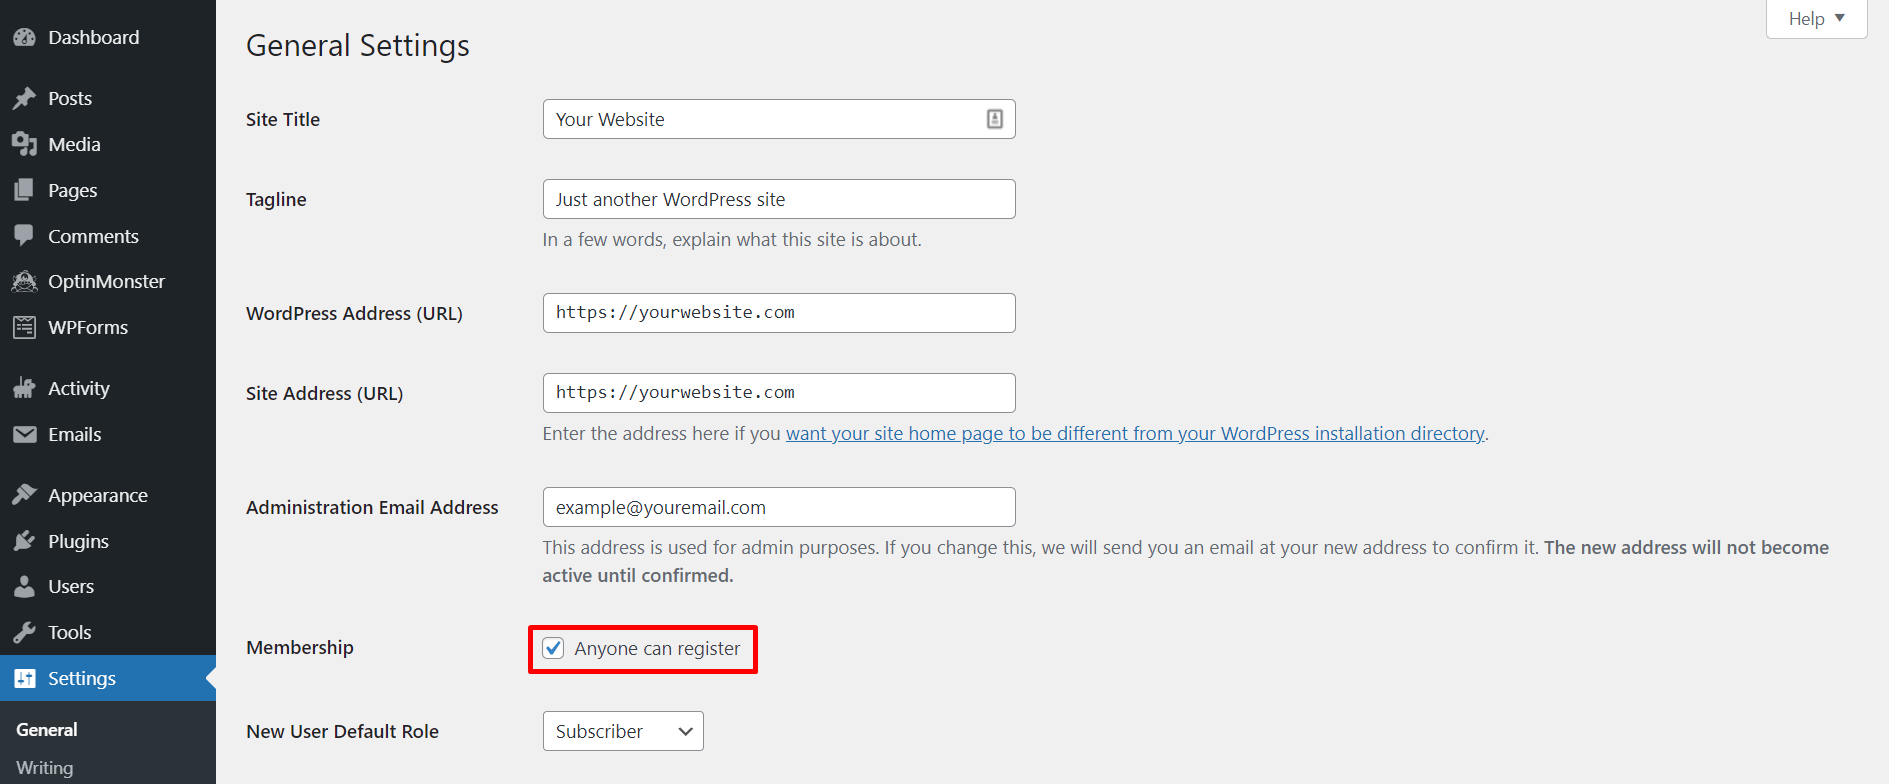This screenshot has width=1889, height=784.
Task: Open the Users menu
Action: [x=71, y=587]
